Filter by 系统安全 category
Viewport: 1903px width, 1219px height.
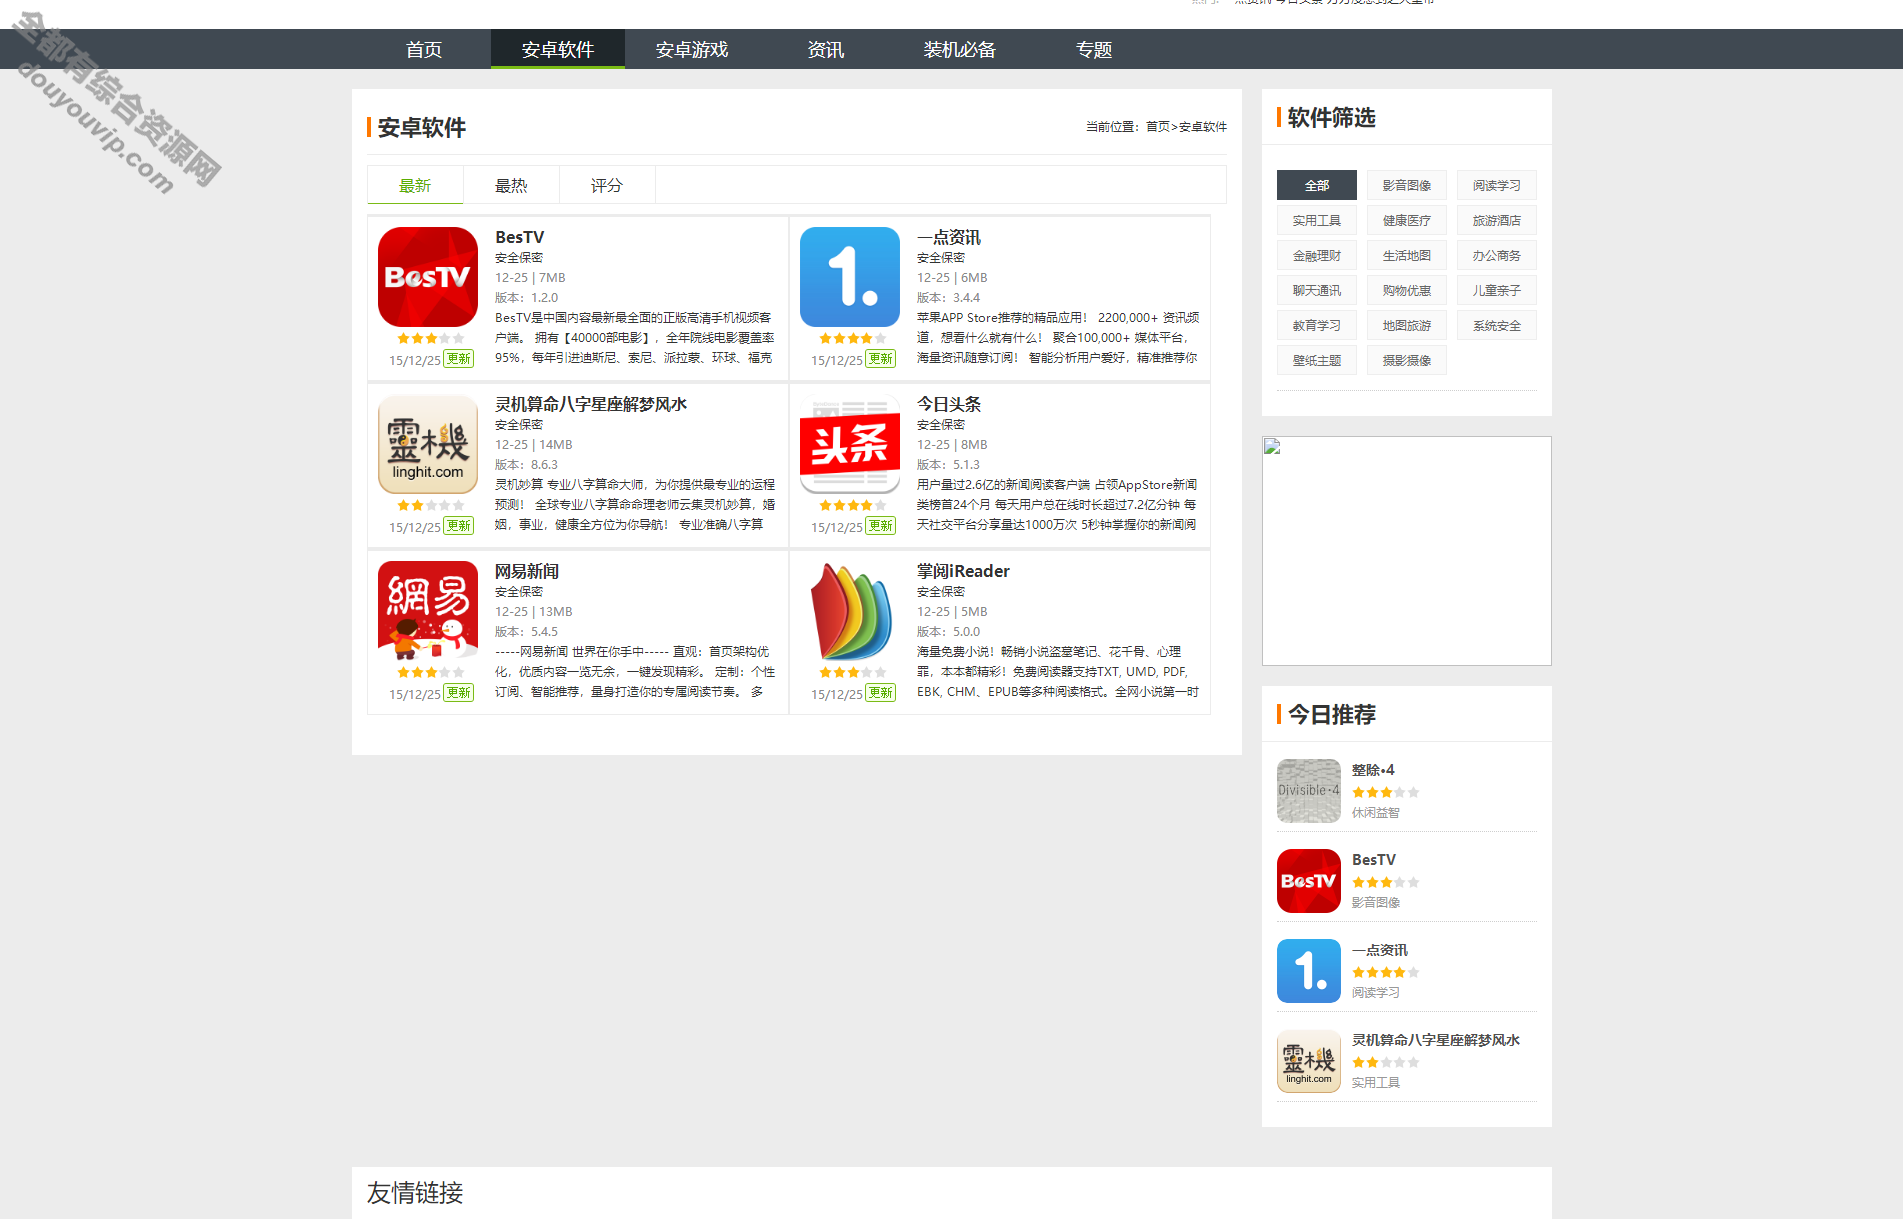coord(1497,325)
